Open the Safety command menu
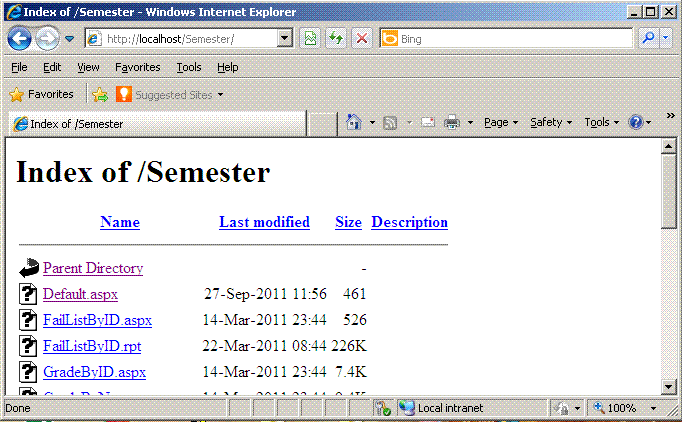 (x=551, y=123)
